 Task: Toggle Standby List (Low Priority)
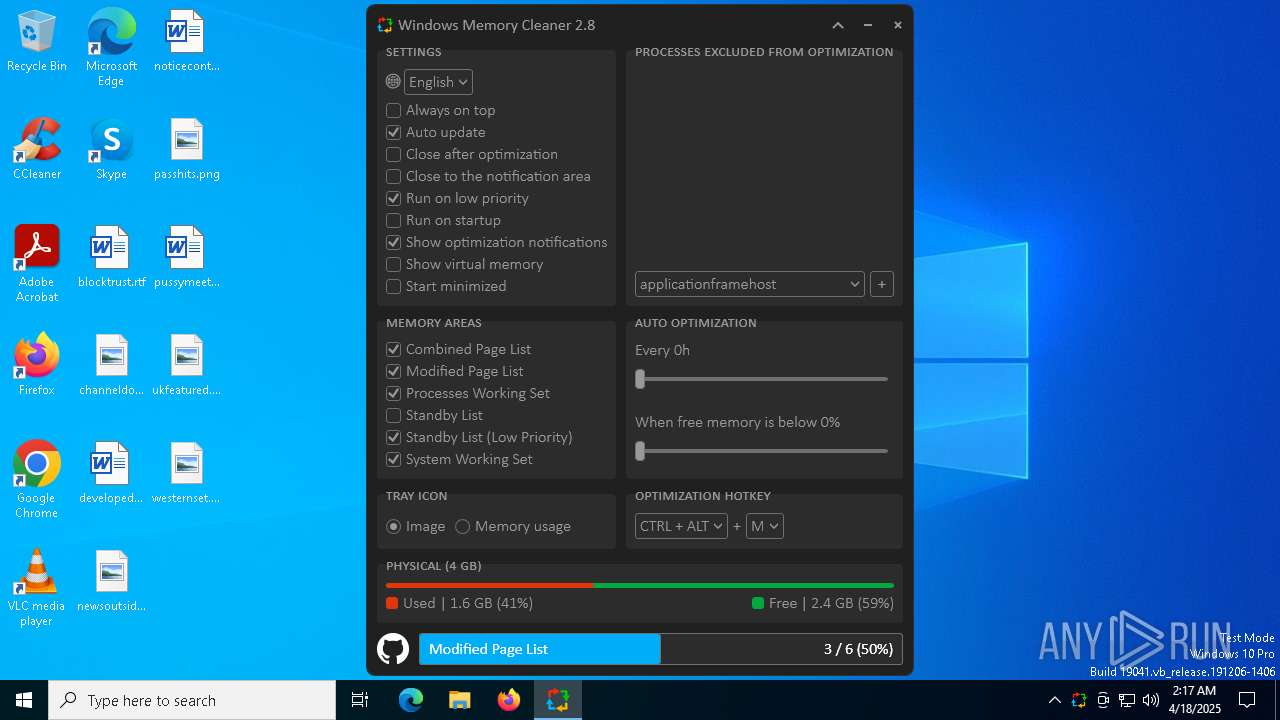[480, 437]
